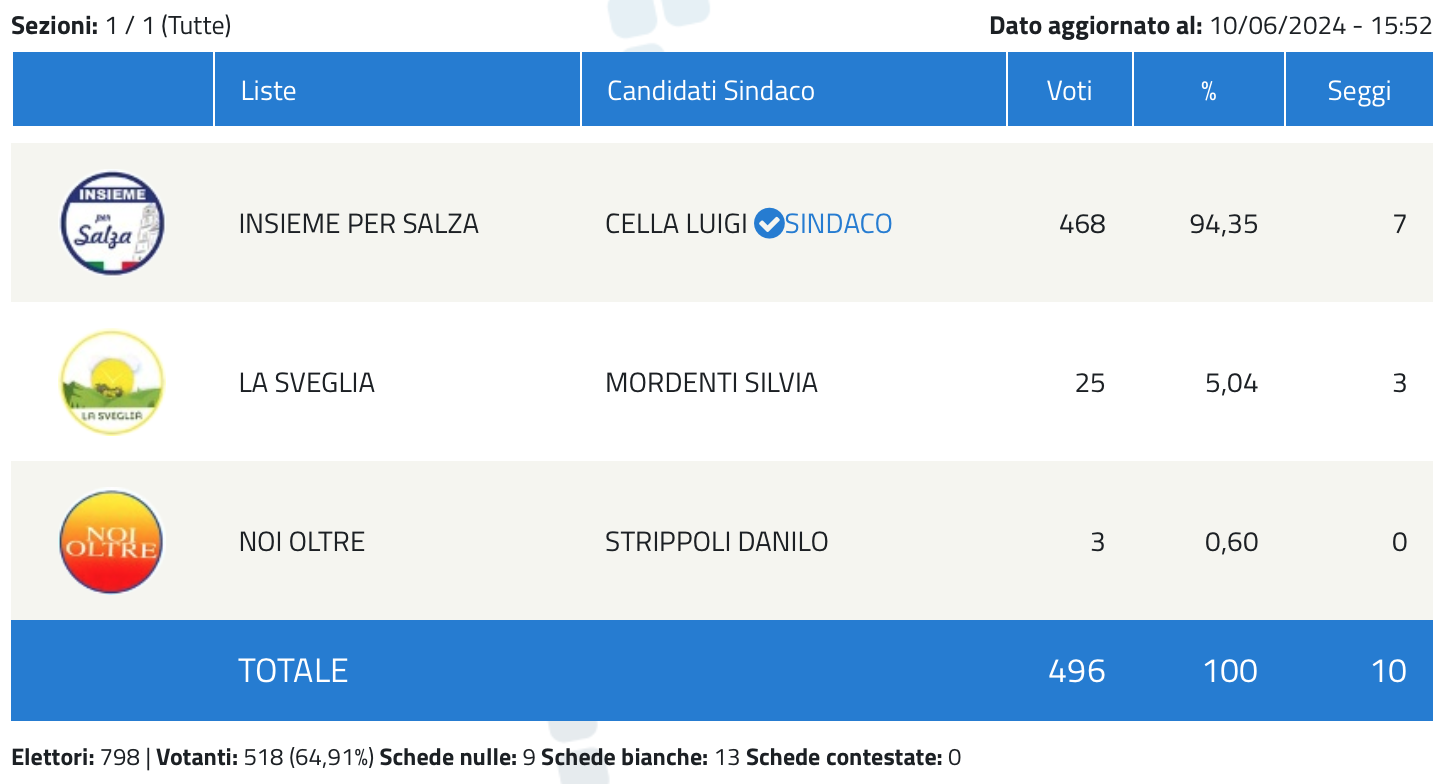1442x784 pixels.
Task: Select the INSIEME PER SALZA list name
Action: coord(359,223)
